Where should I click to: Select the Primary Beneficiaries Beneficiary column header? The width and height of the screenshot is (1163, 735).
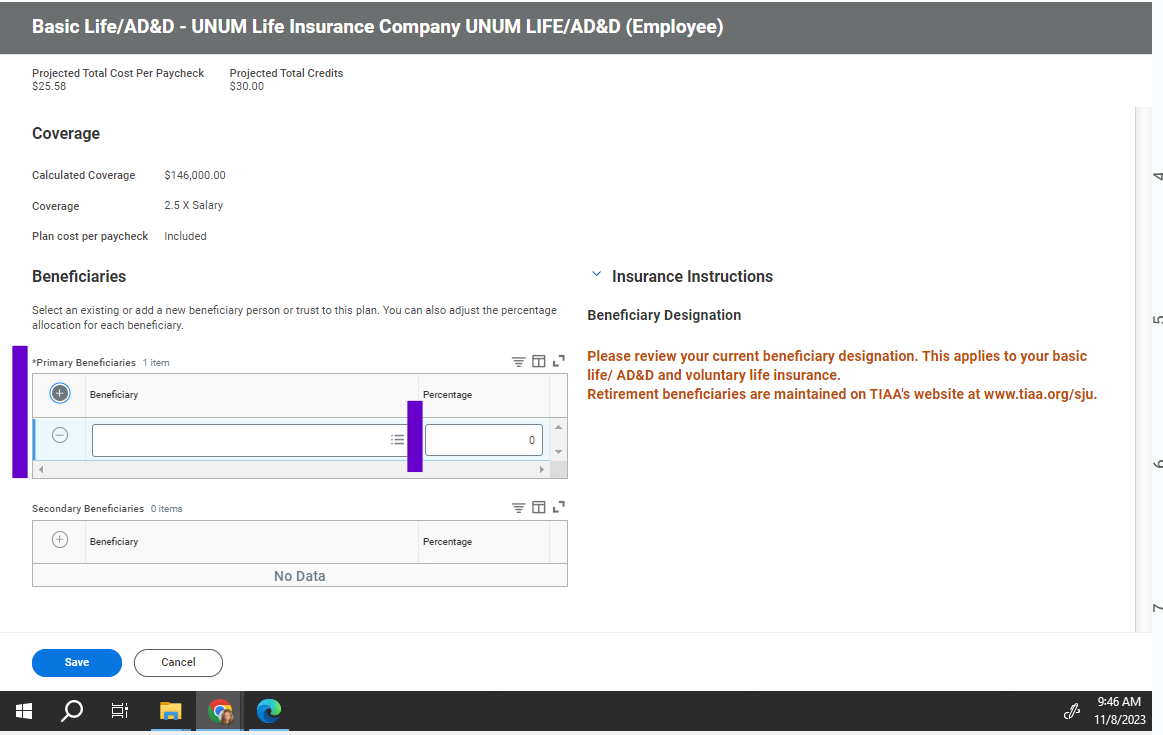pos(113,395)
